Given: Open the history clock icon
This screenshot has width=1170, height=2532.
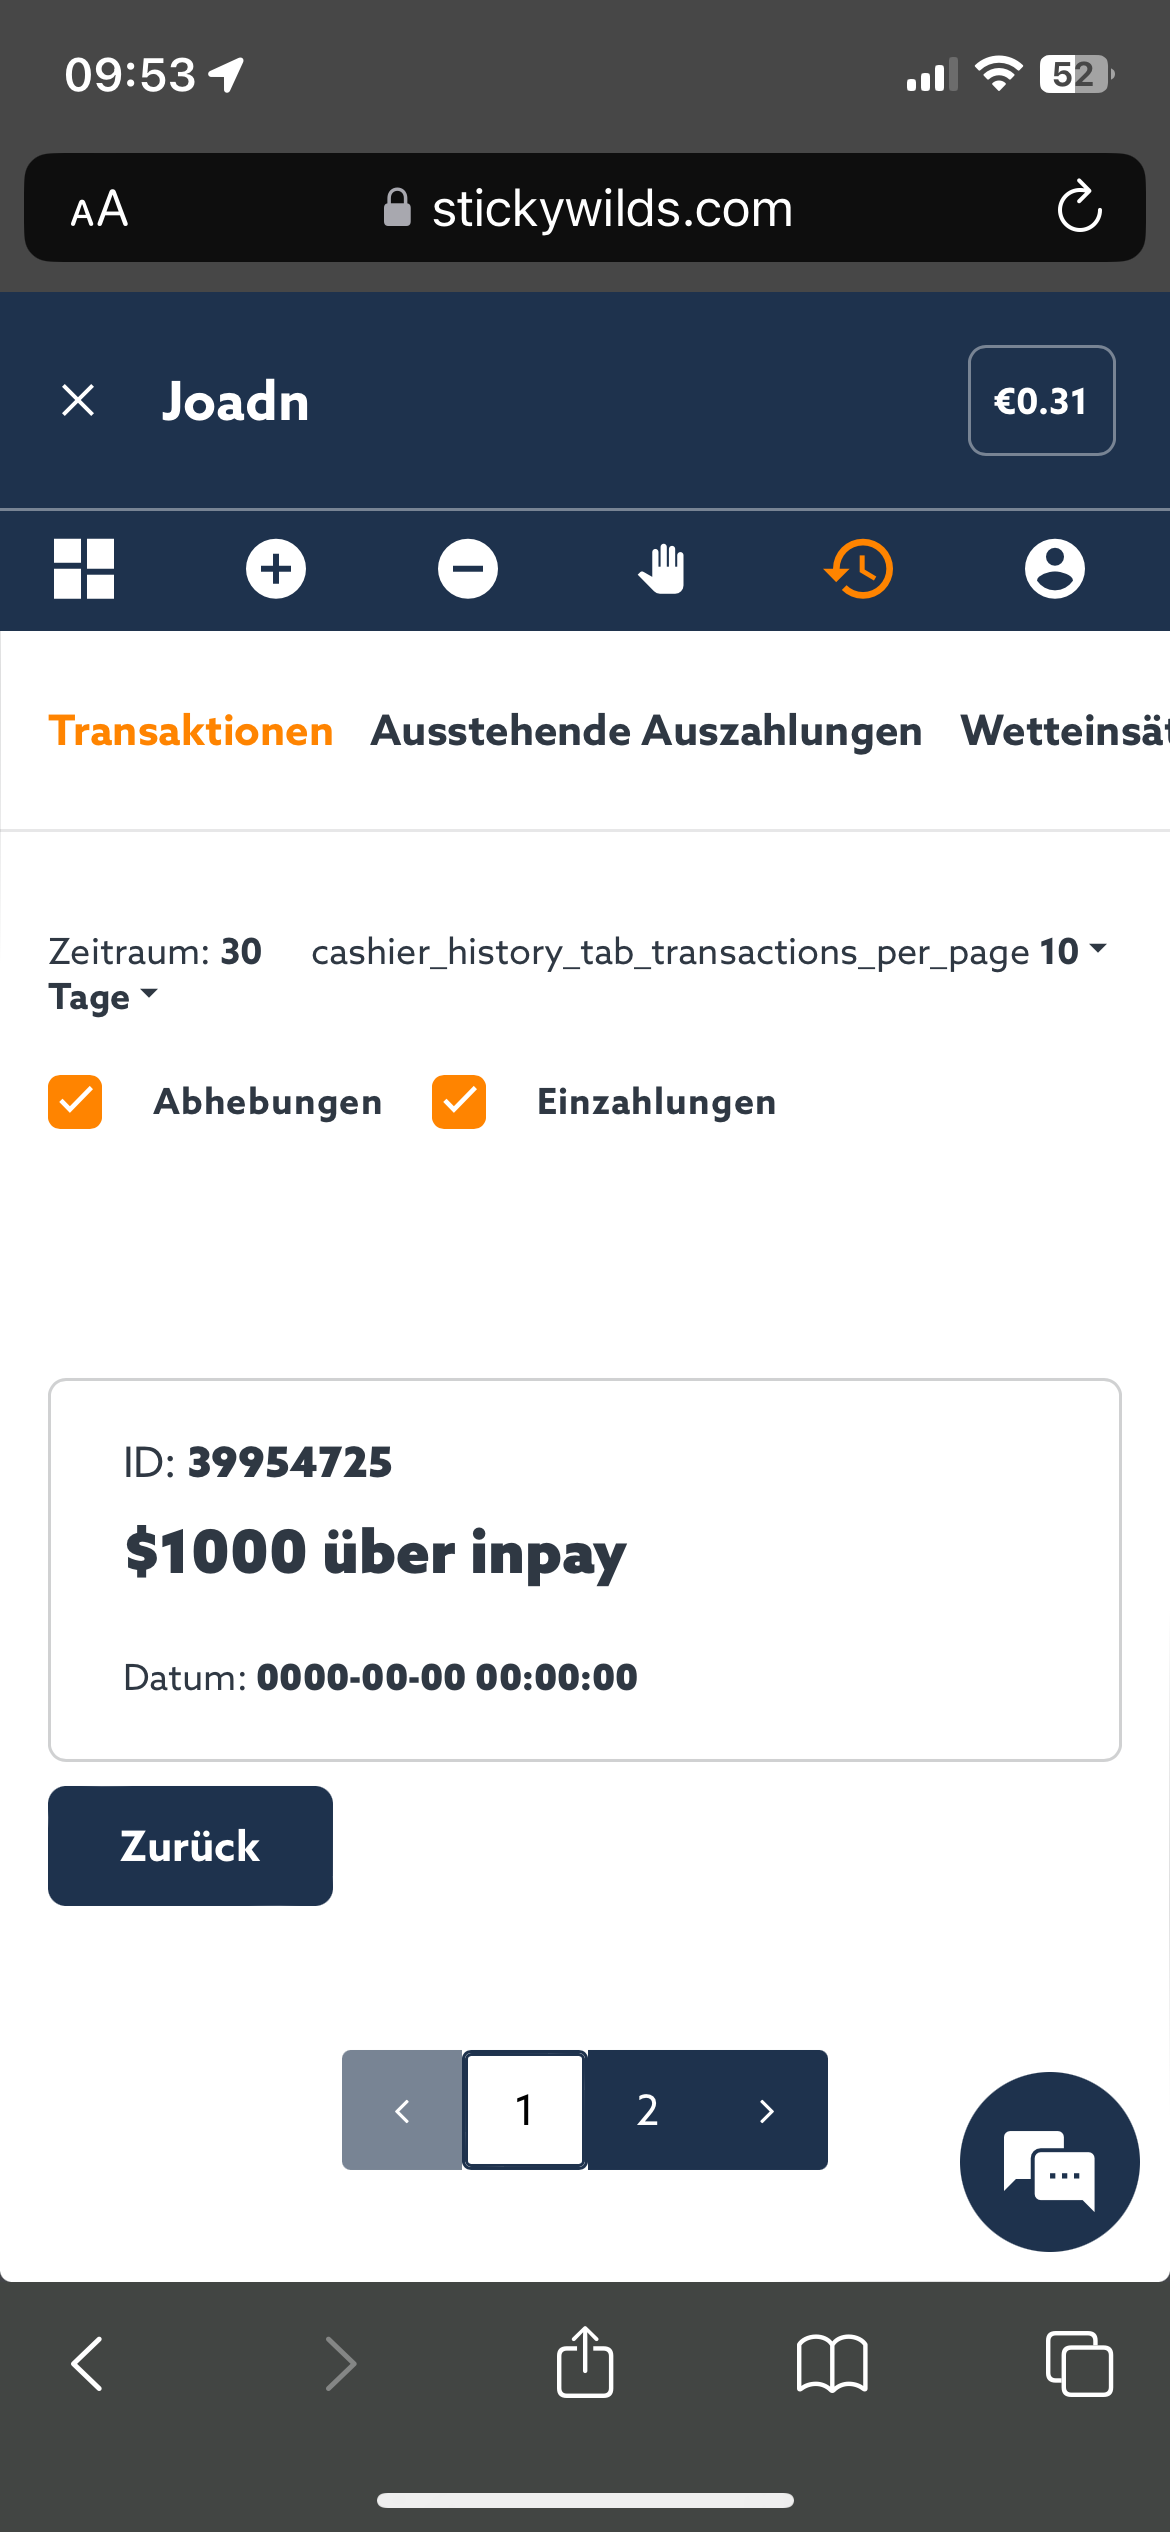Looking at the screenshot, I should [x=859, y=569].
